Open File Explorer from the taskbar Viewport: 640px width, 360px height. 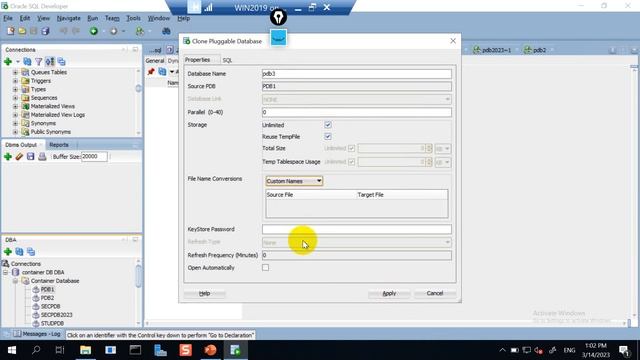click(85, 350)
